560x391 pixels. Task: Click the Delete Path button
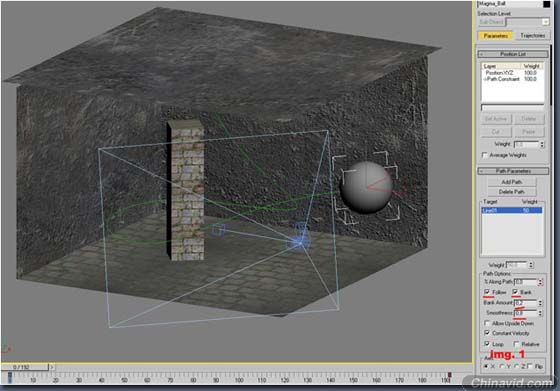512,192
